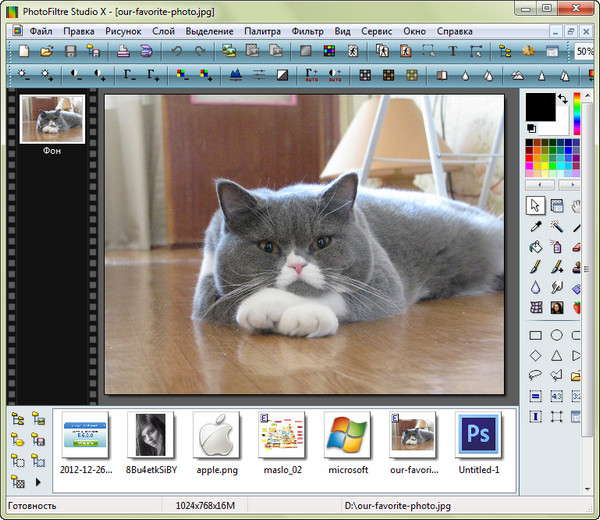Click the Undo arrow in toolbar
The width and height of the screenshot is (600, 520).
[177, 50]
